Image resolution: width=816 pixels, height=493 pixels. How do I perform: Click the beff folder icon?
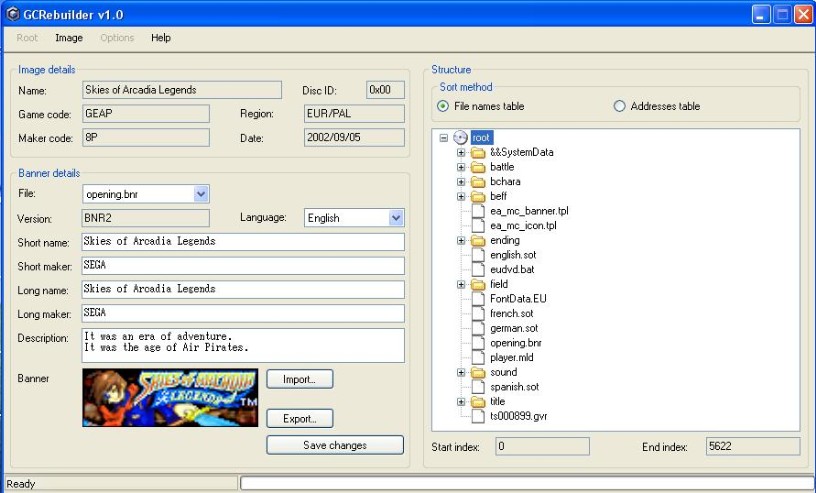(x=478, y=196)
